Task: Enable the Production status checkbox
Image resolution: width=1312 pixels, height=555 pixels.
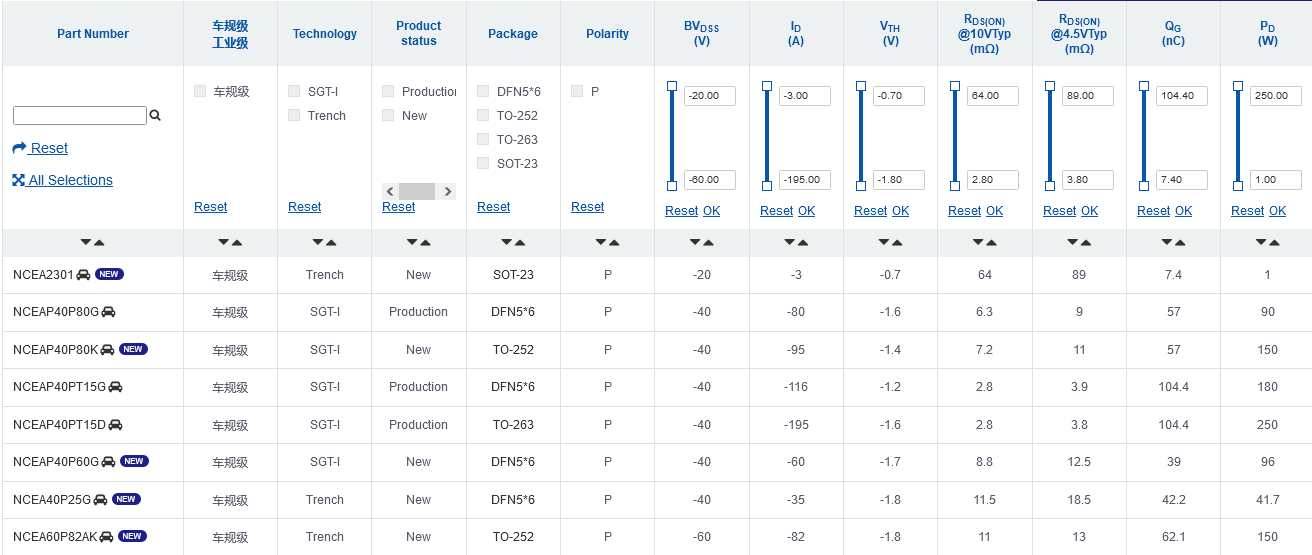Action: pos(388,91)
